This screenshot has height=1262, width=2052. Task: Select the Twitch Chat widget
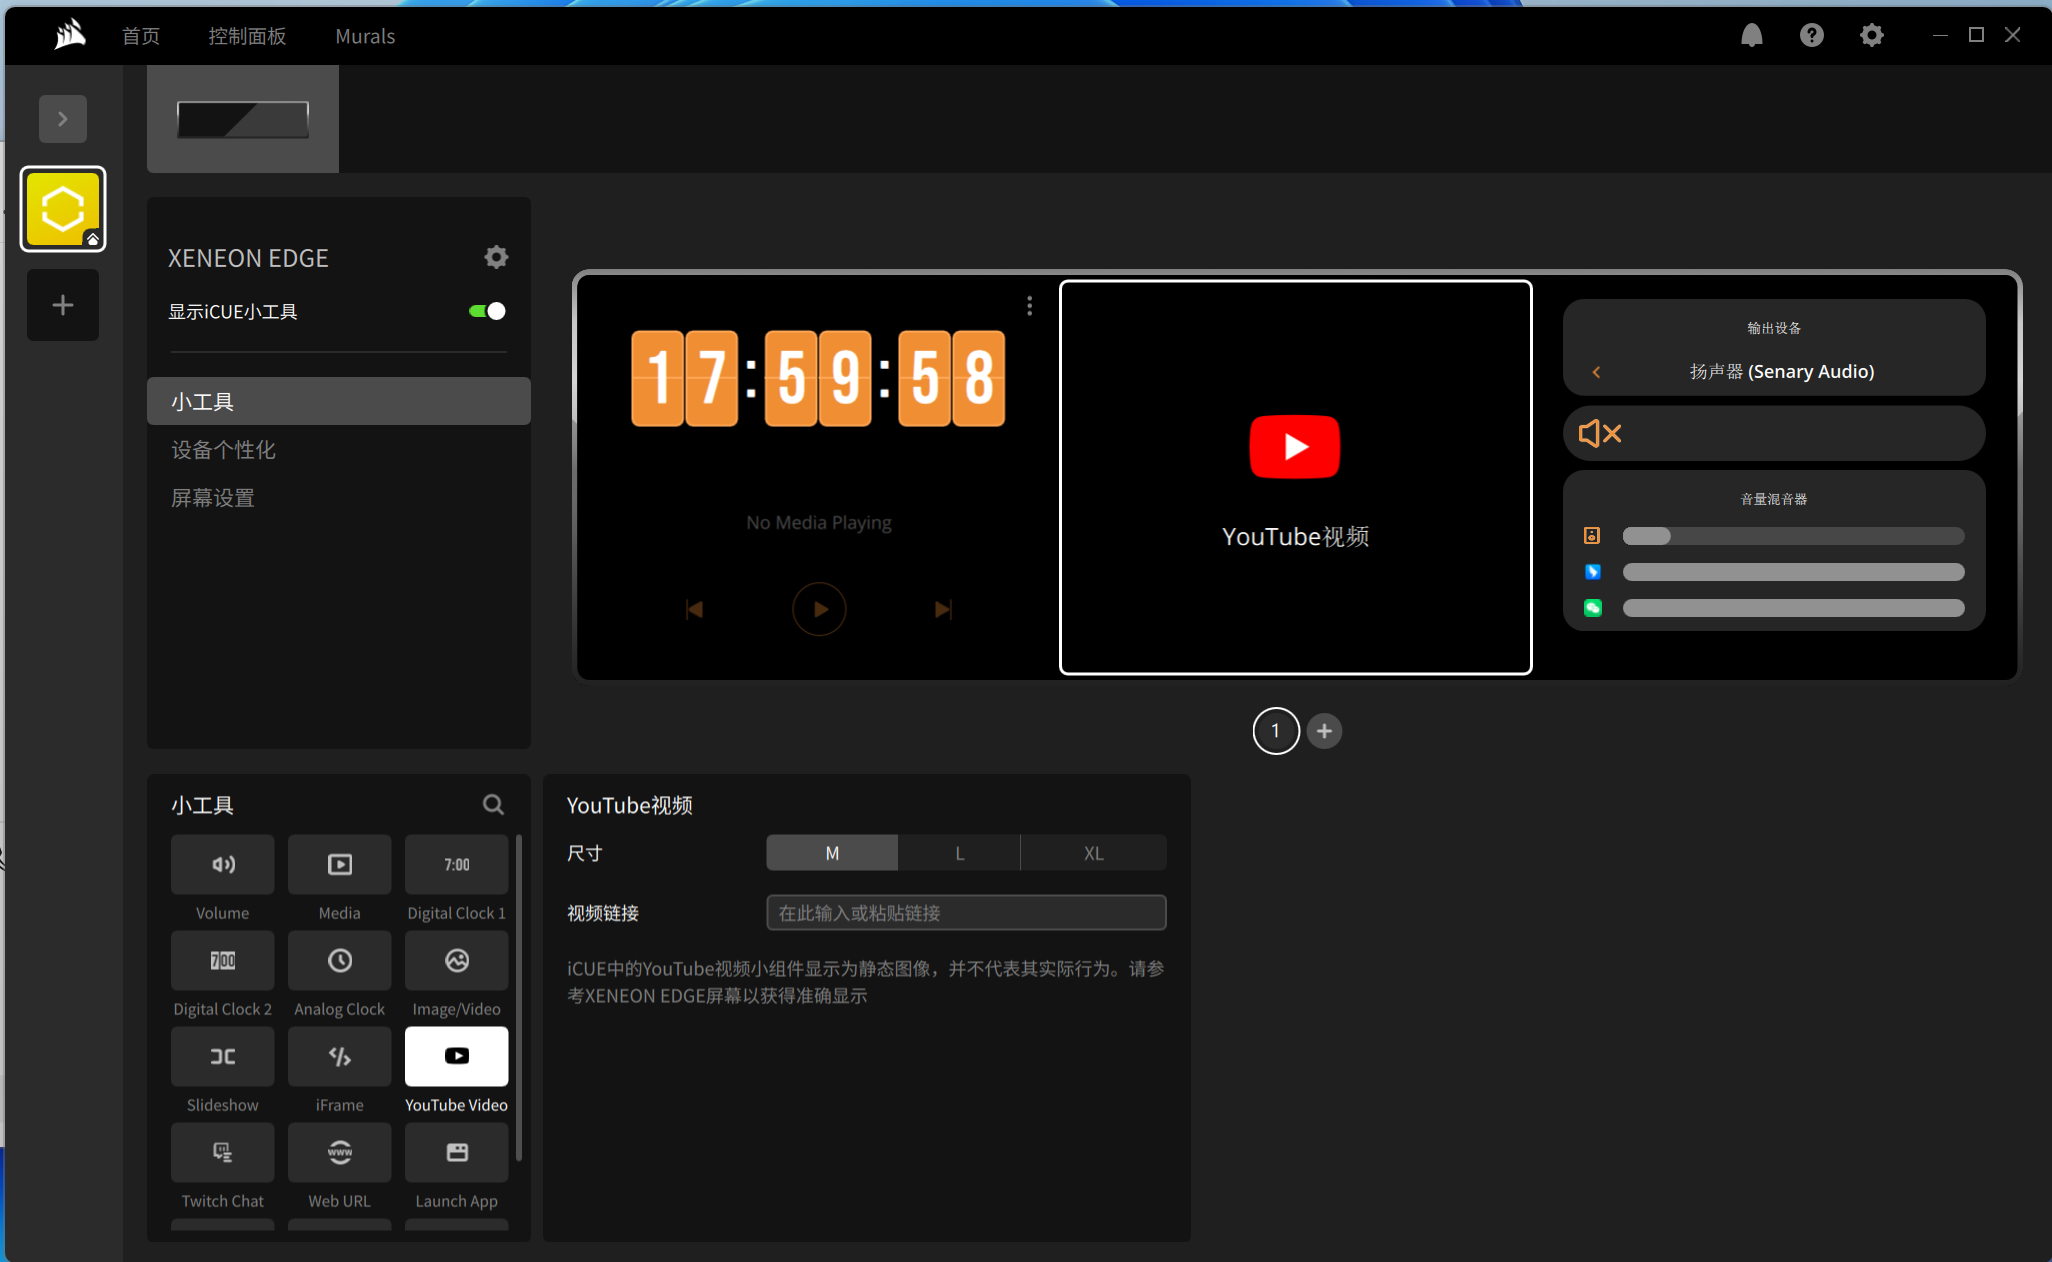[x=222, y=1153]
